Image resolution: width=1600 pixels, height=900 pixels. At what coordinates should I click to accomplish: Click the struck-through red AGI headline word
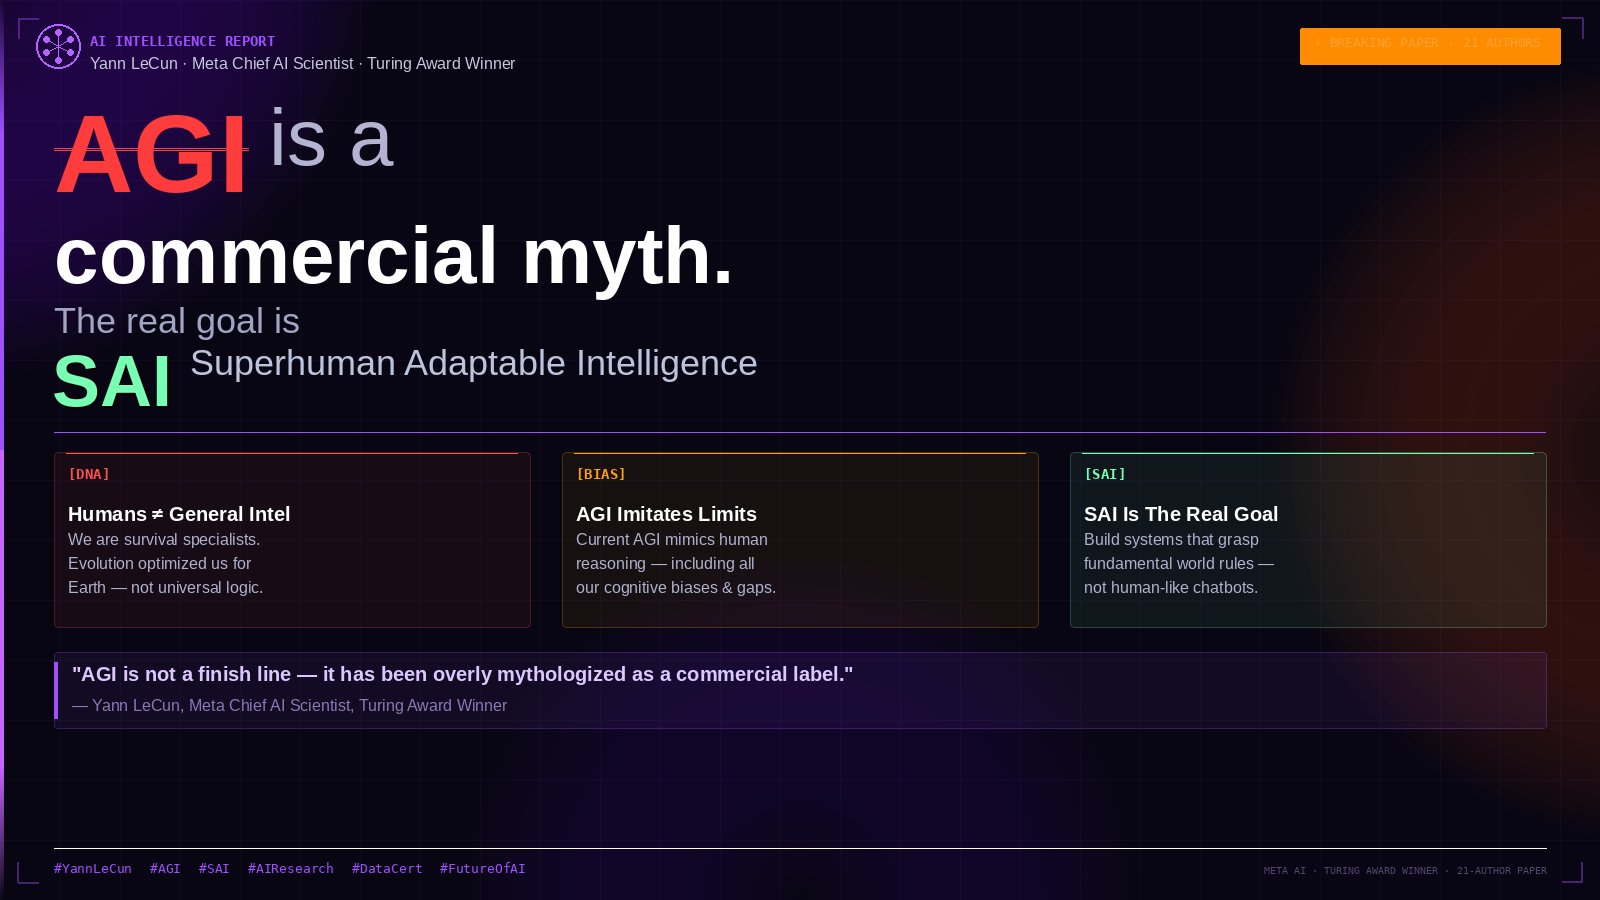pos(151,153)
